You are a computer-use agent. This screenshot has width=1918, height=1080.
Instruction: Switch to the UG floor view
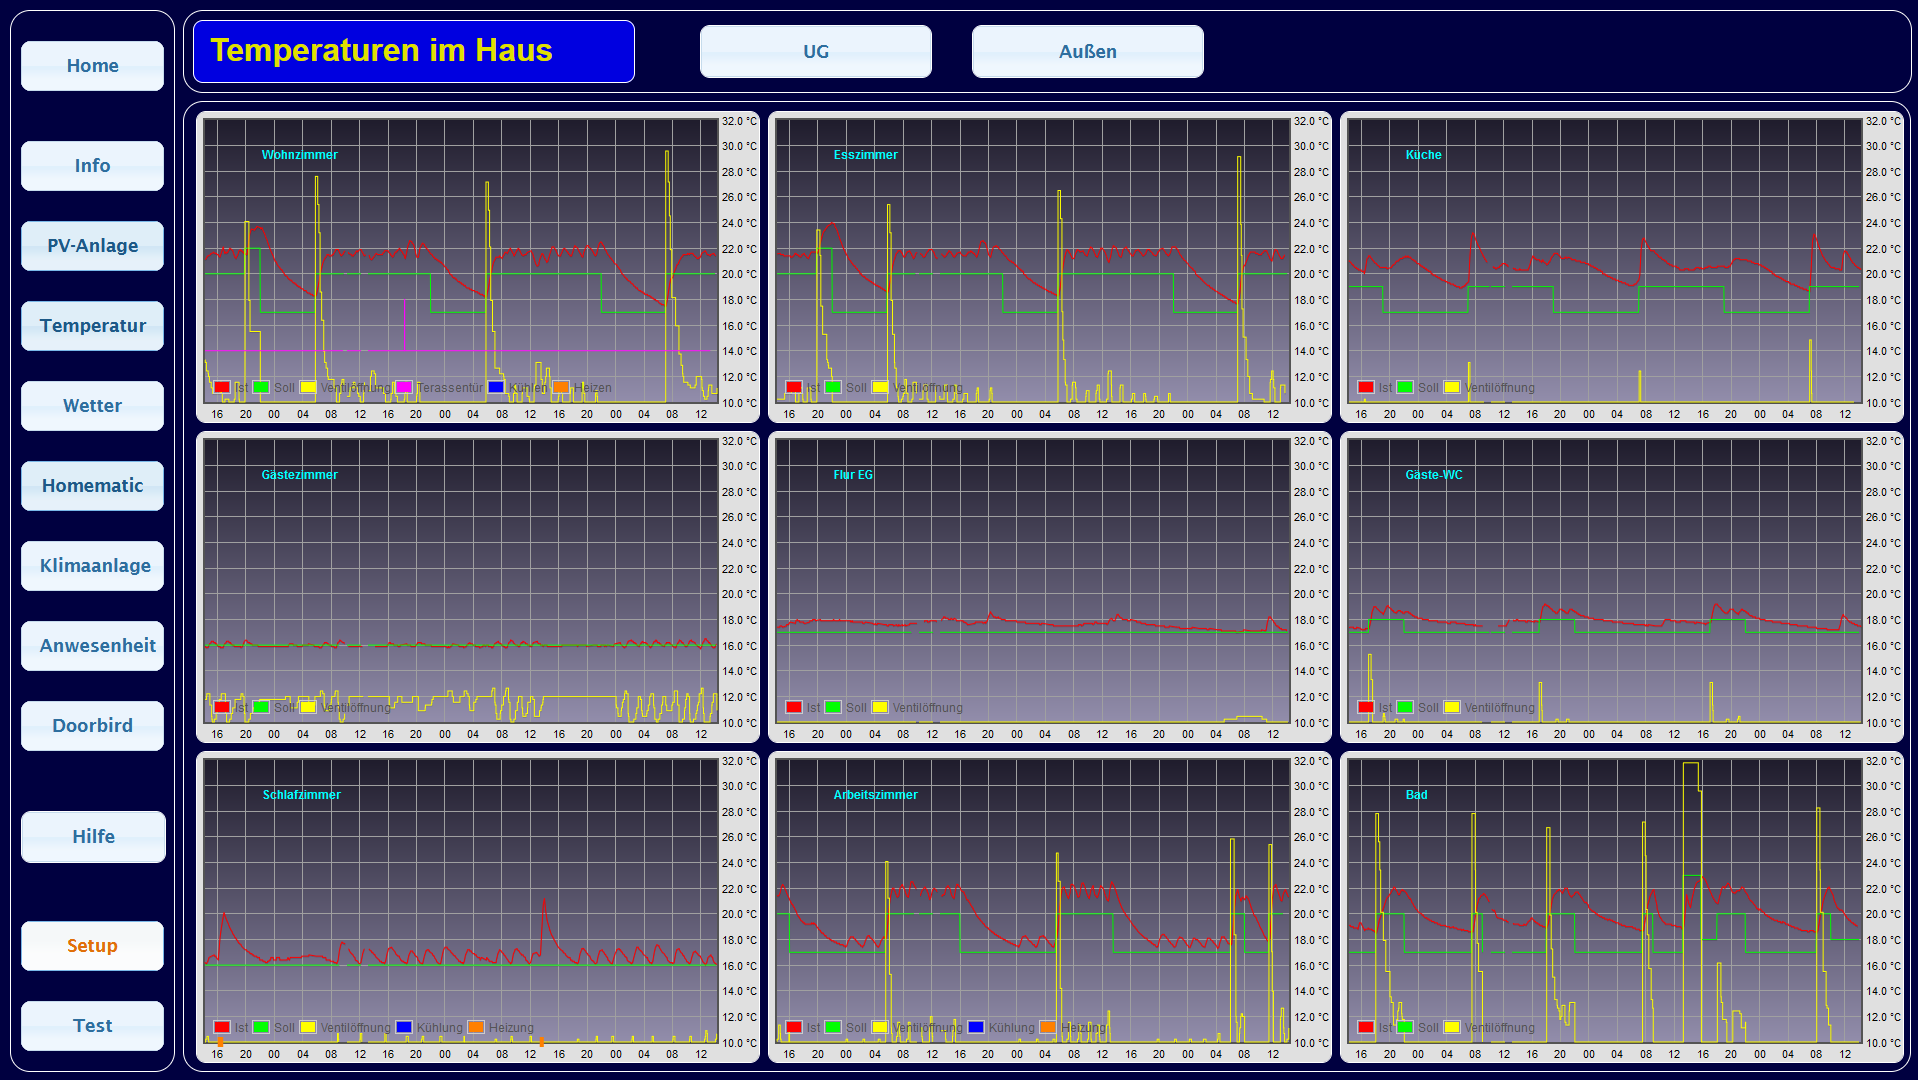pyautogui.click(x=816, y=52)
